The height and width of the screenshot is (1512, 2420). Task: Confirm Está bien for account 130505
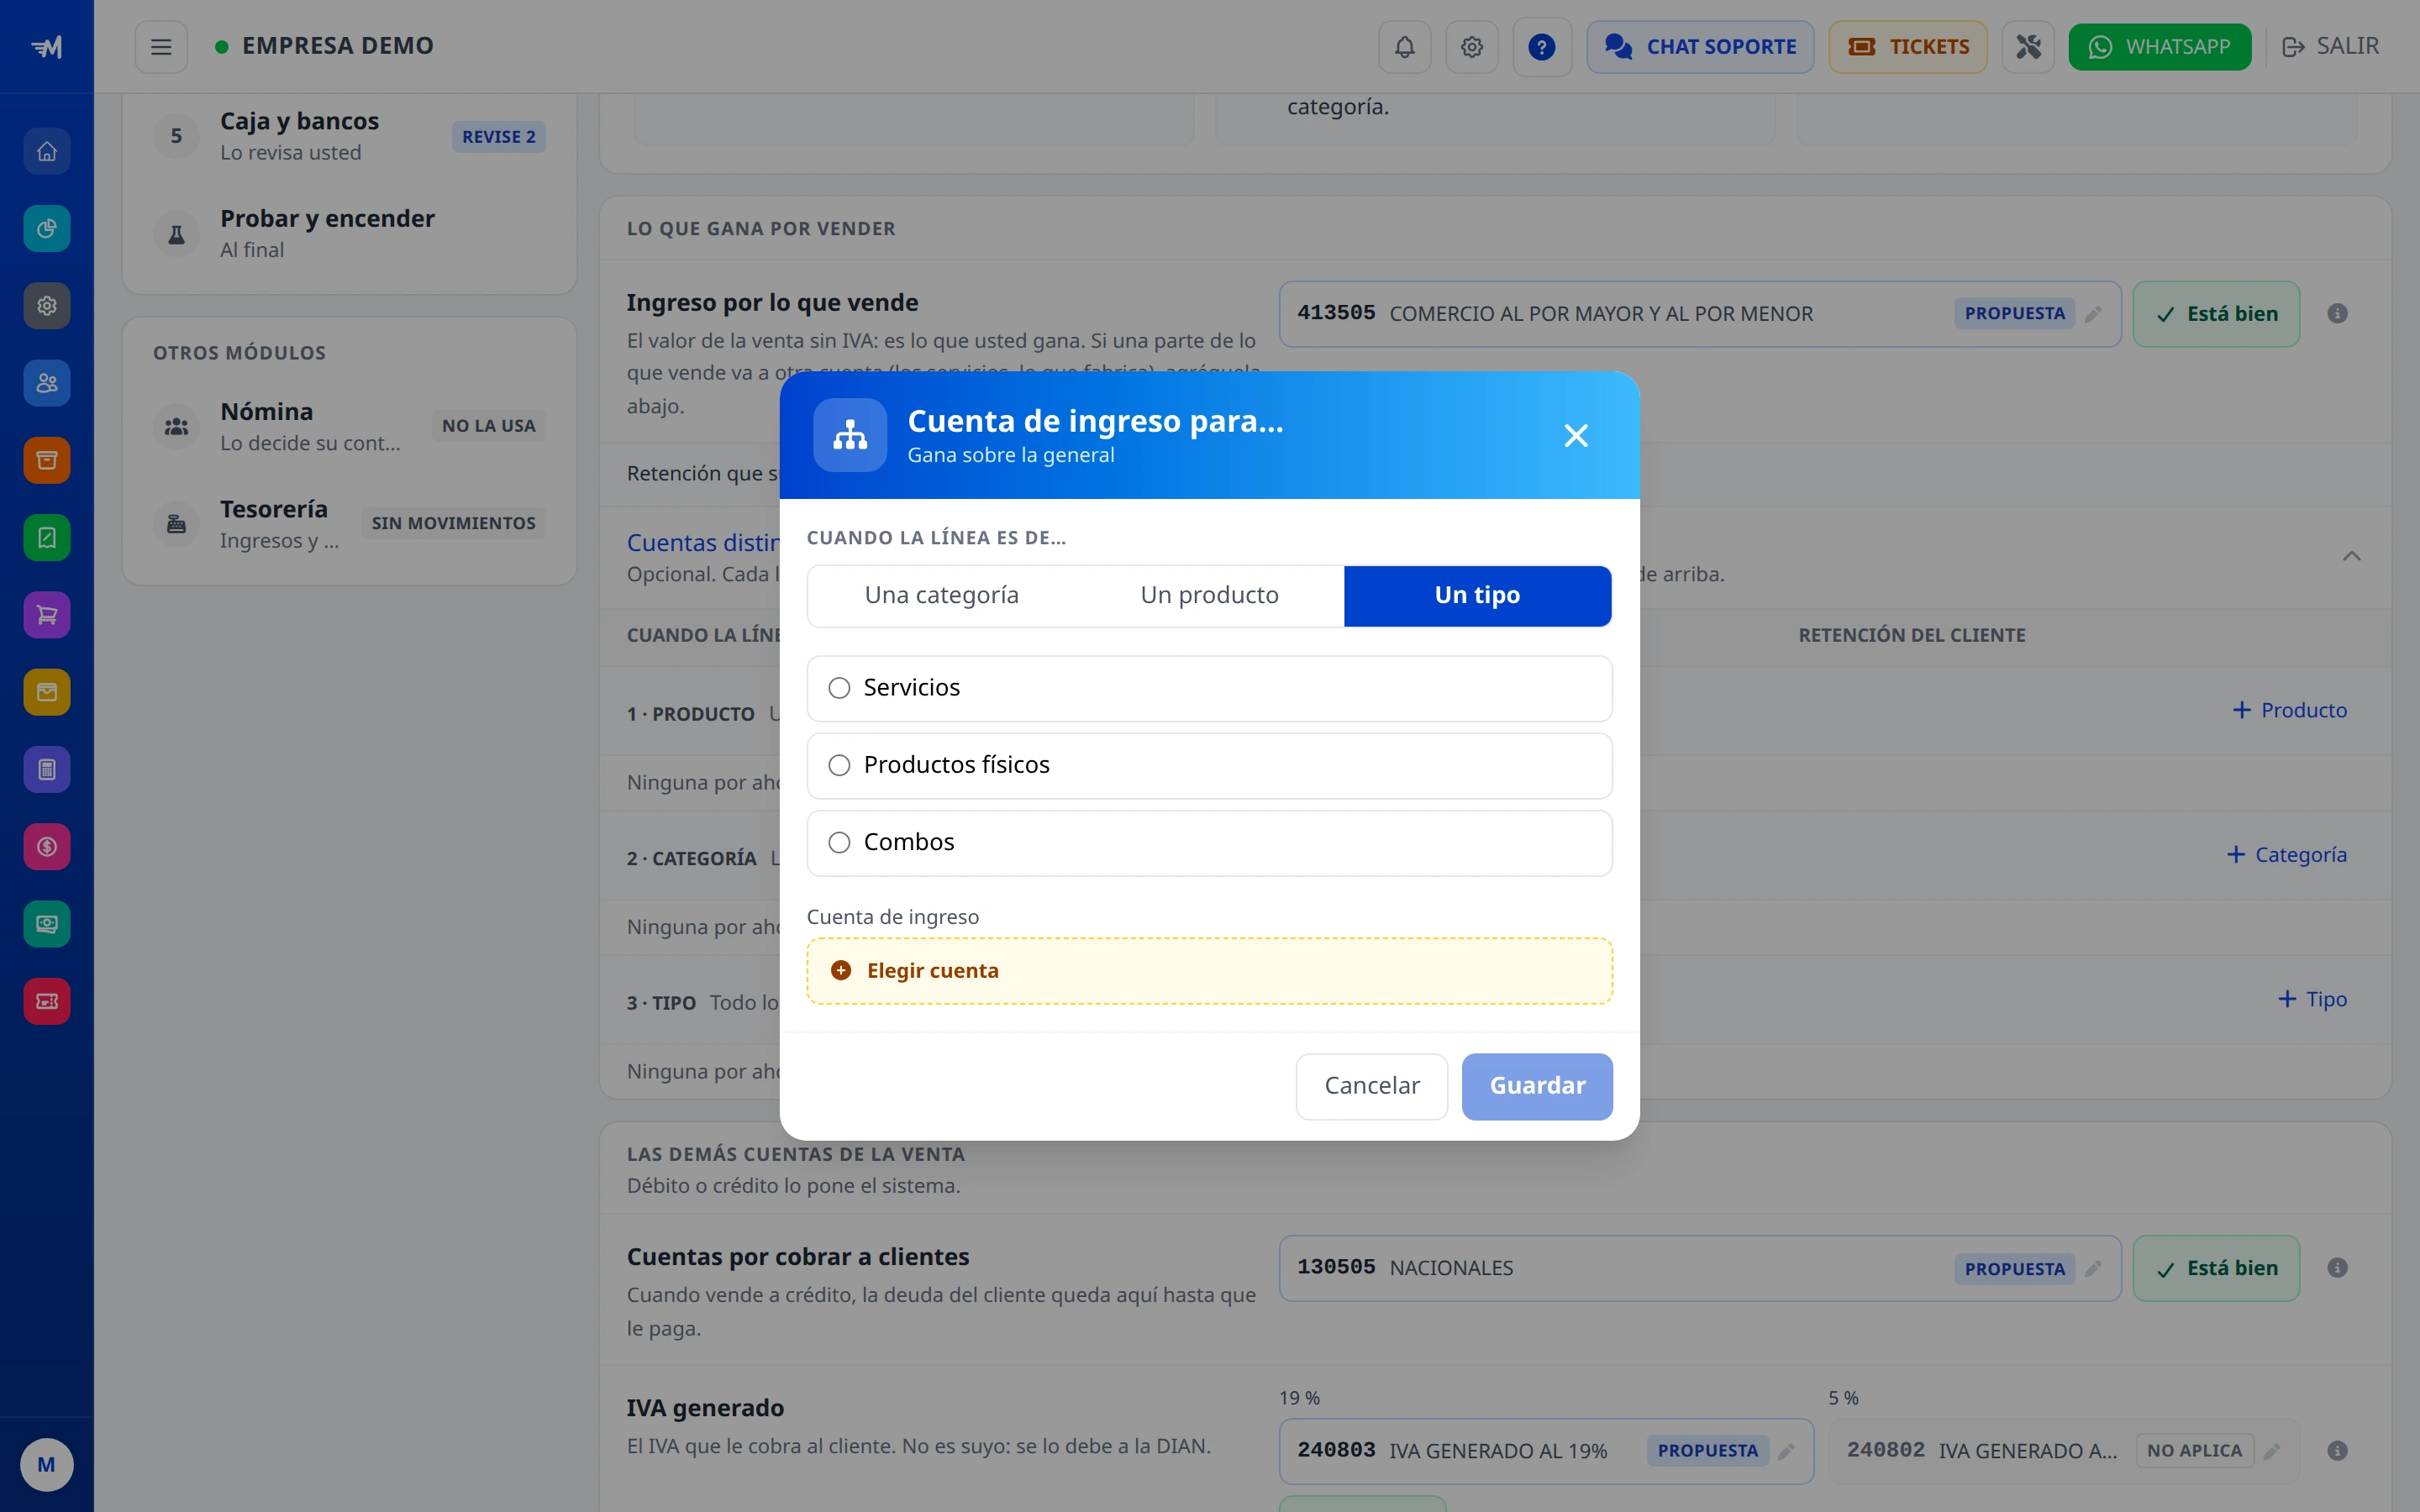[2216, 1268]
